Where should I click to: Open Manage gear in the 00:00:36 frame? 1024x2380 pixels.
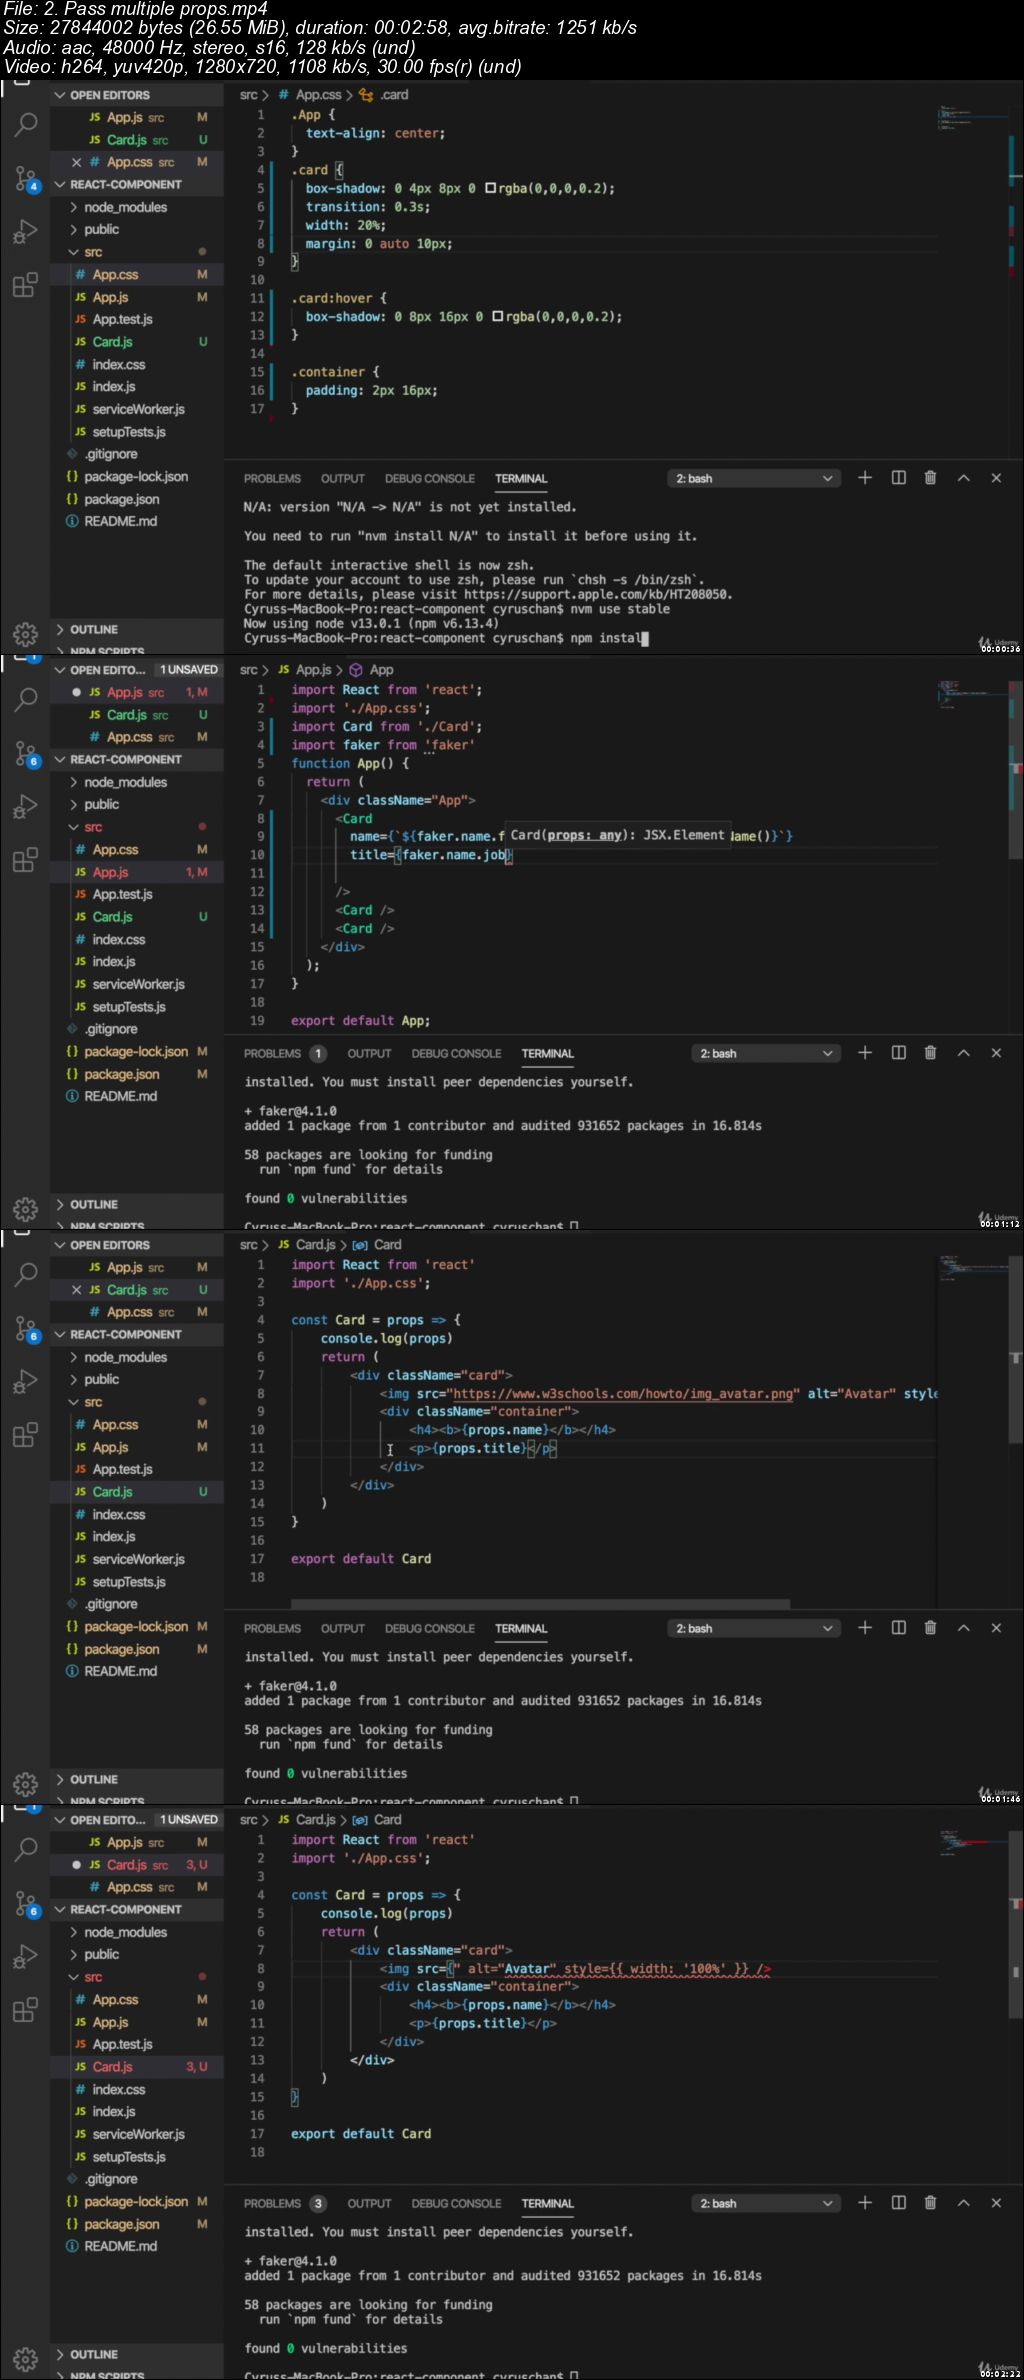pos(26,634)
